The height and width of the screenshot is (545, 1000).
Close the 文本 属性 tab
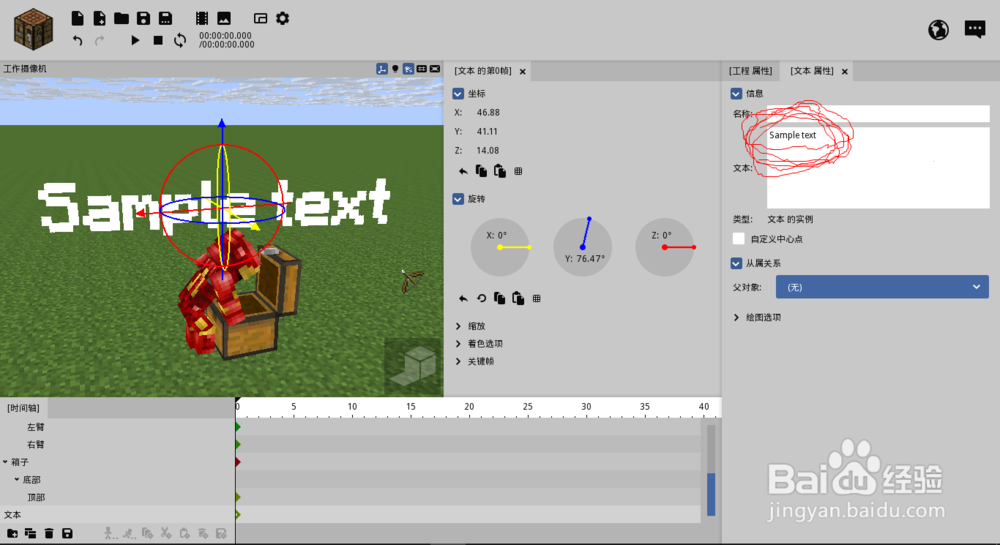844,71
